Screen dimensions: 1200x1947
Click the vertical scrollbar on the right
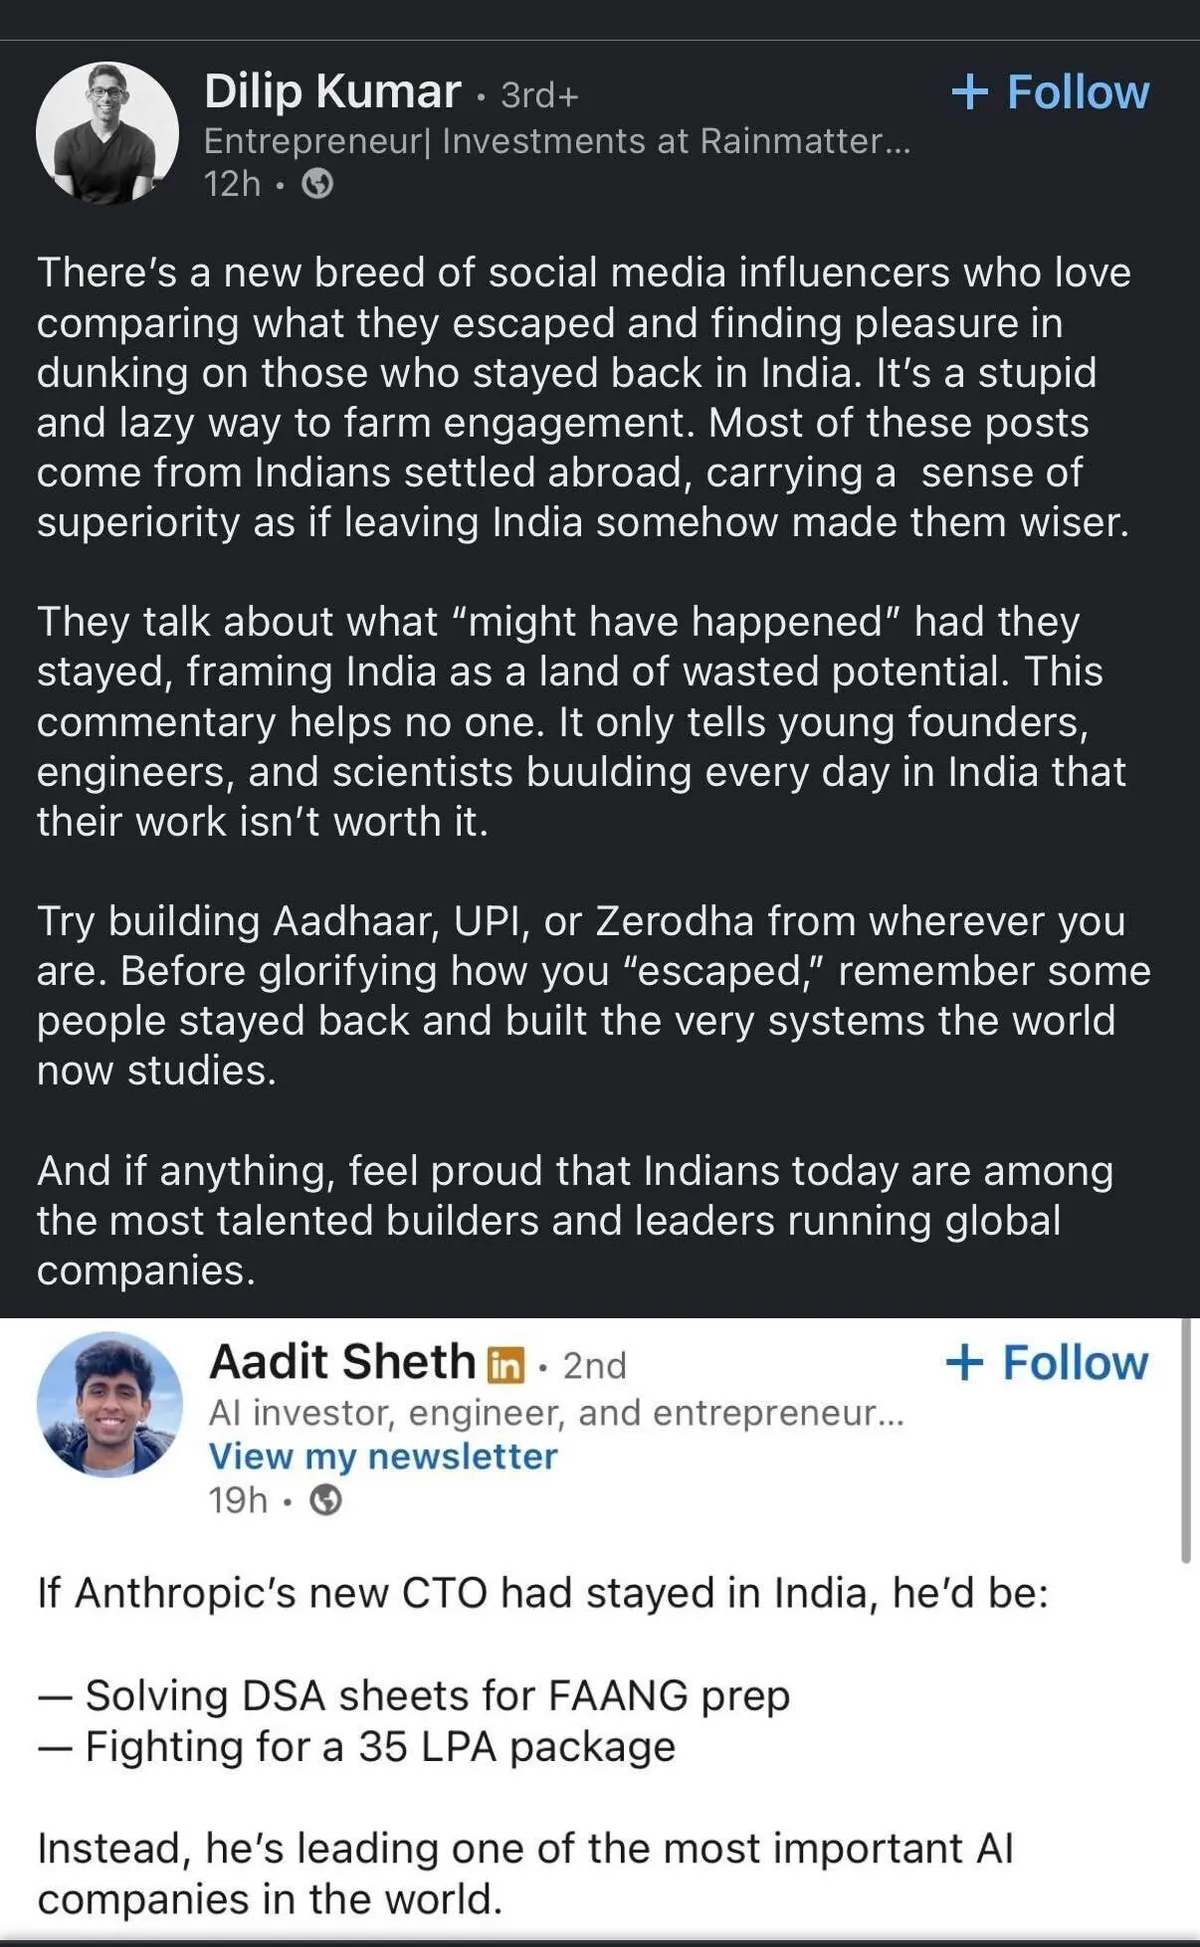pos(1186,1440)
